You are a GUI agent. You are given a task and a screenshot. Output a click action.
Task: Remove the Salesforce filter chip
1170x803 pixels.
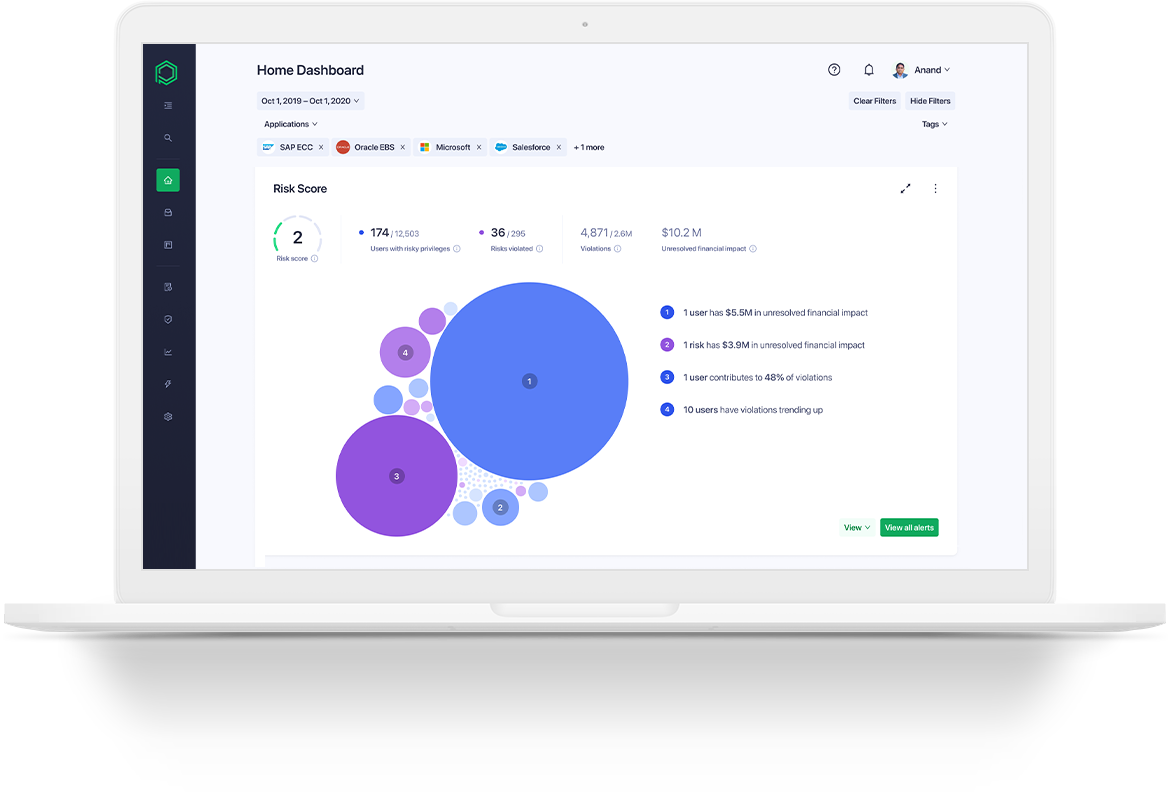556,147
